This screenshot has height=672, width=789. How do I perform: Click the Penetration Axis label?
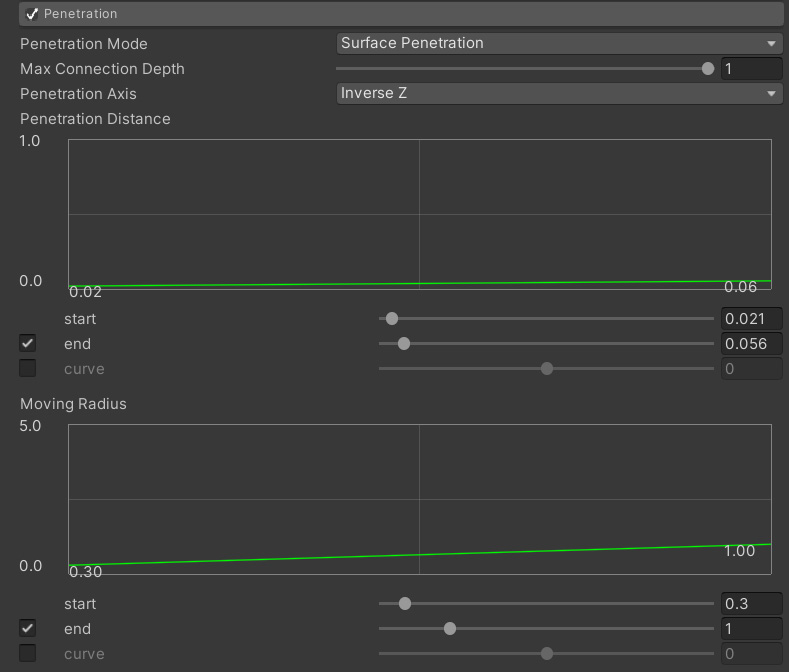coord(78,94)
